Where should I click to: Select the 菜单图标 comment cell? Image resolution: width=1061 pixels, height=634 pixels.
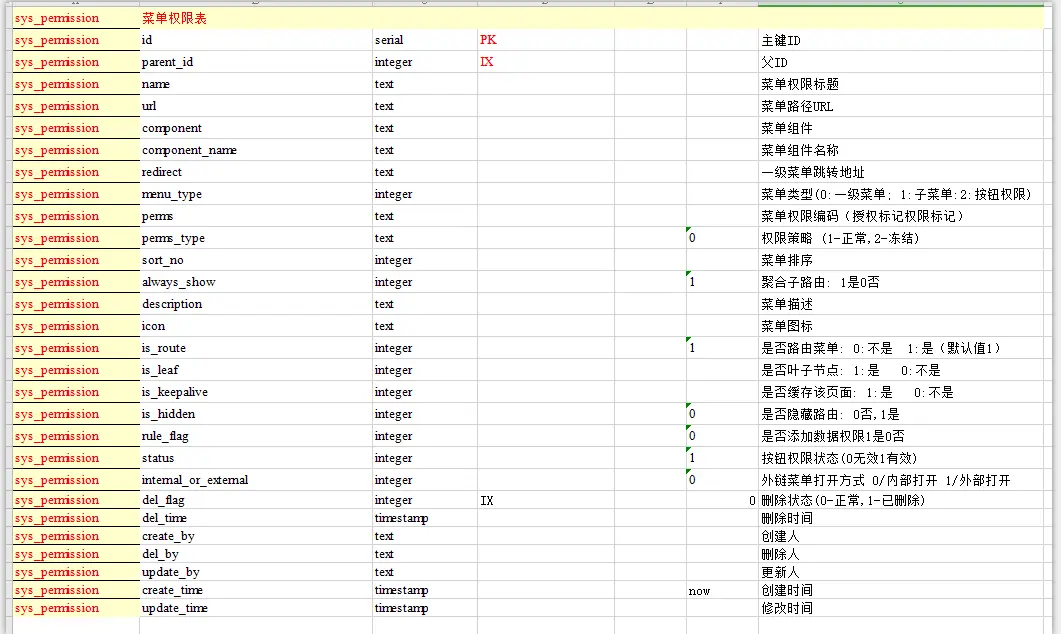(901, 326)
